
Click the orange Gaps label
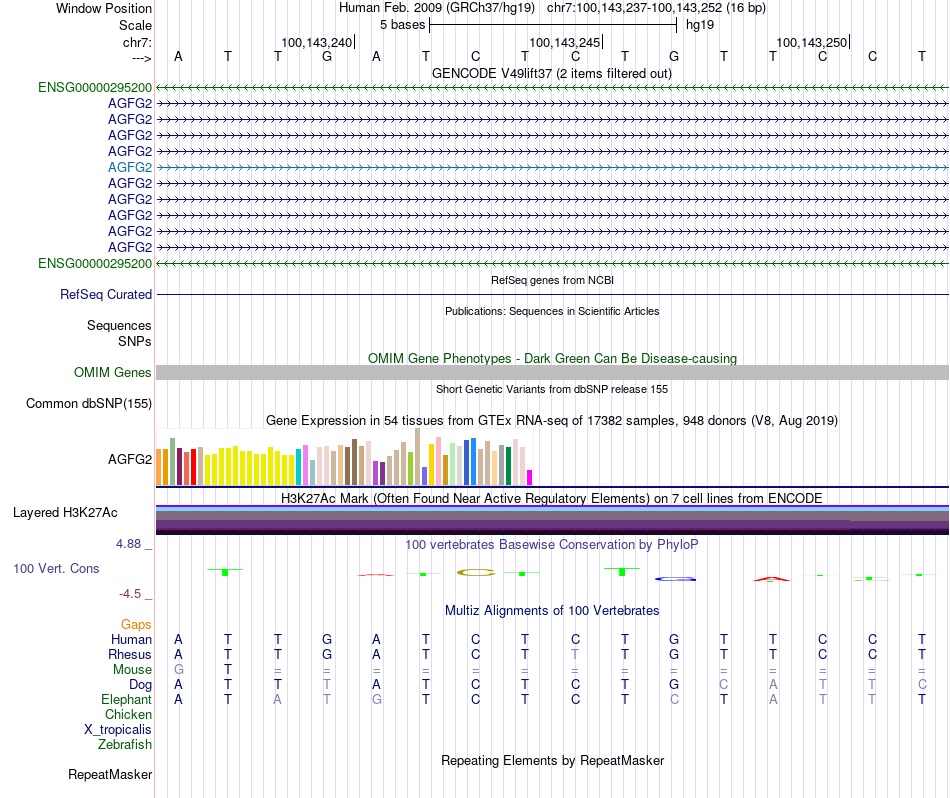pos(136,625)
